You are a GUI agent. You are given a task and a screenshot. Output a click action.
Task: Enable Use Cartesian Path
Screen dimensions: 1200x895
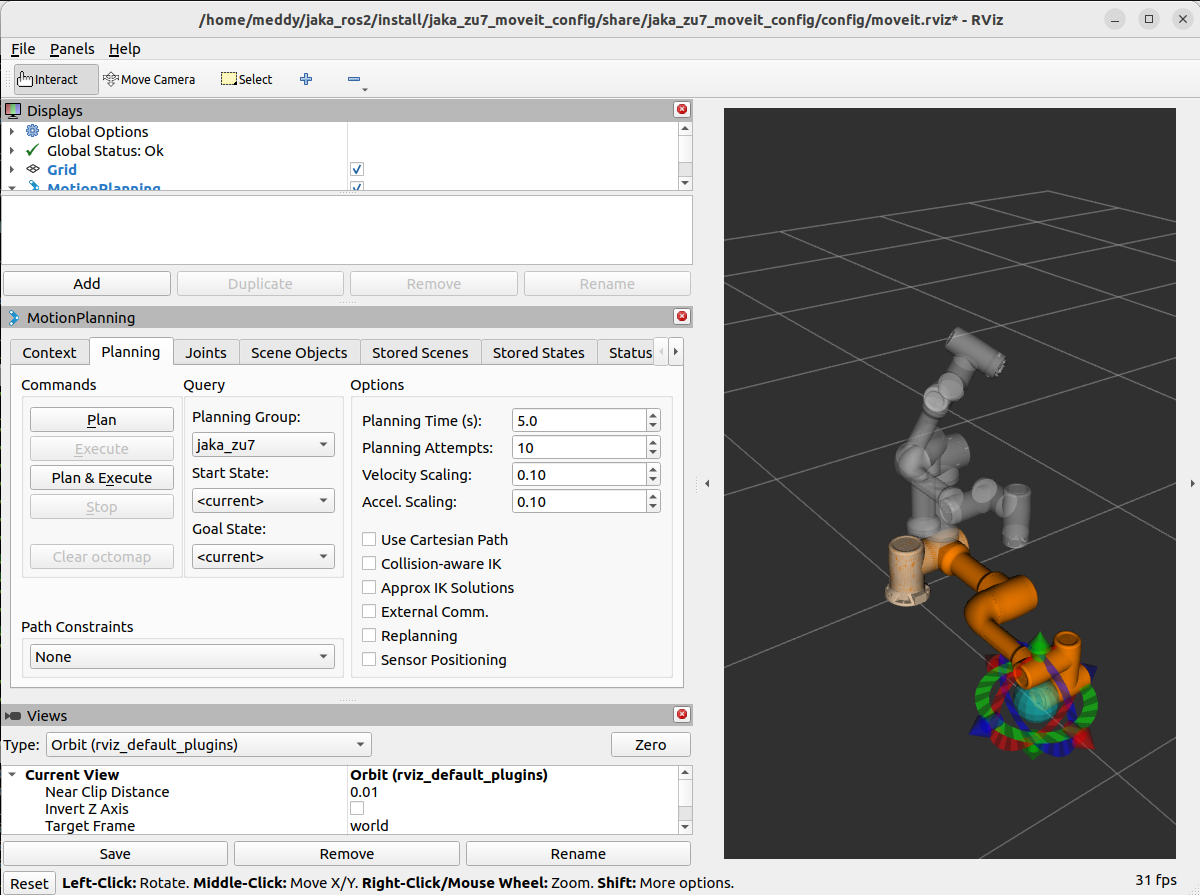pos(369,539)
